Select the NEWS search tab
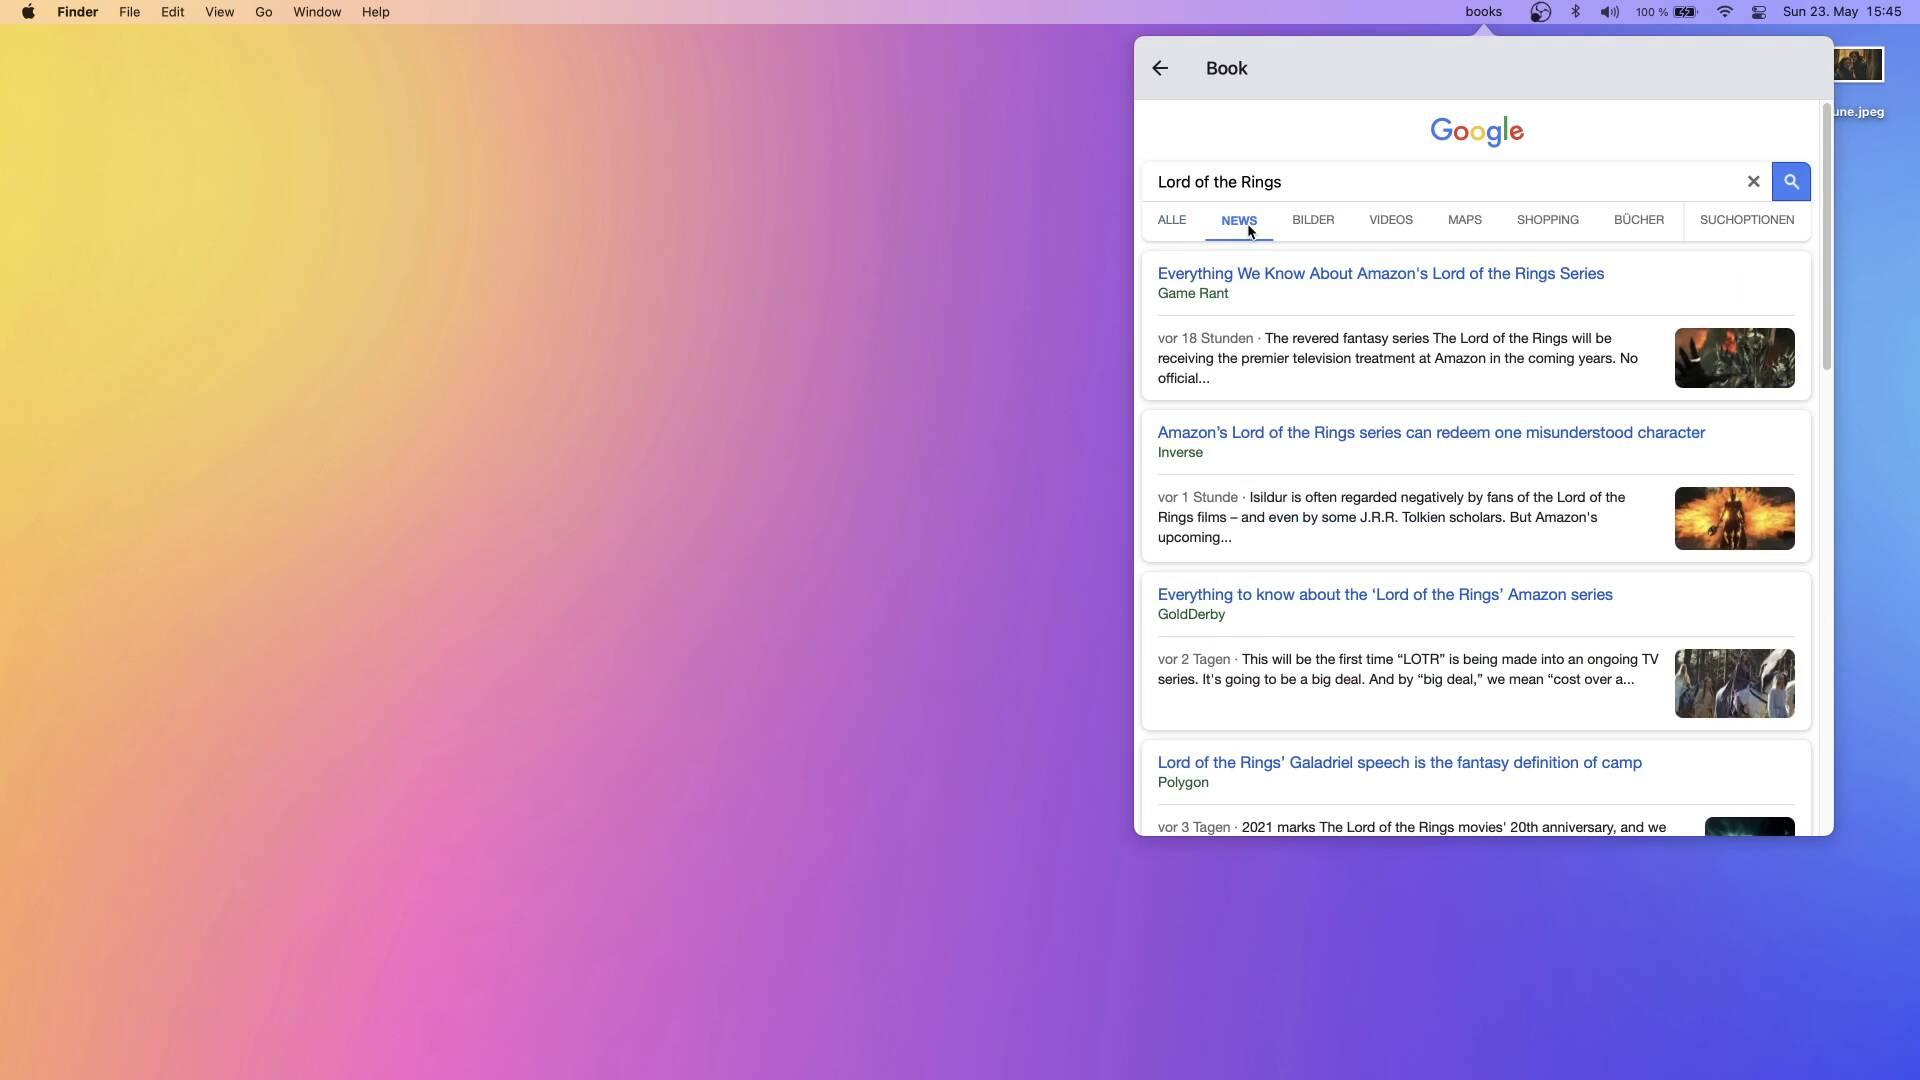1920x1080 pixels. pyautogui.click(x=1239, y=220)
